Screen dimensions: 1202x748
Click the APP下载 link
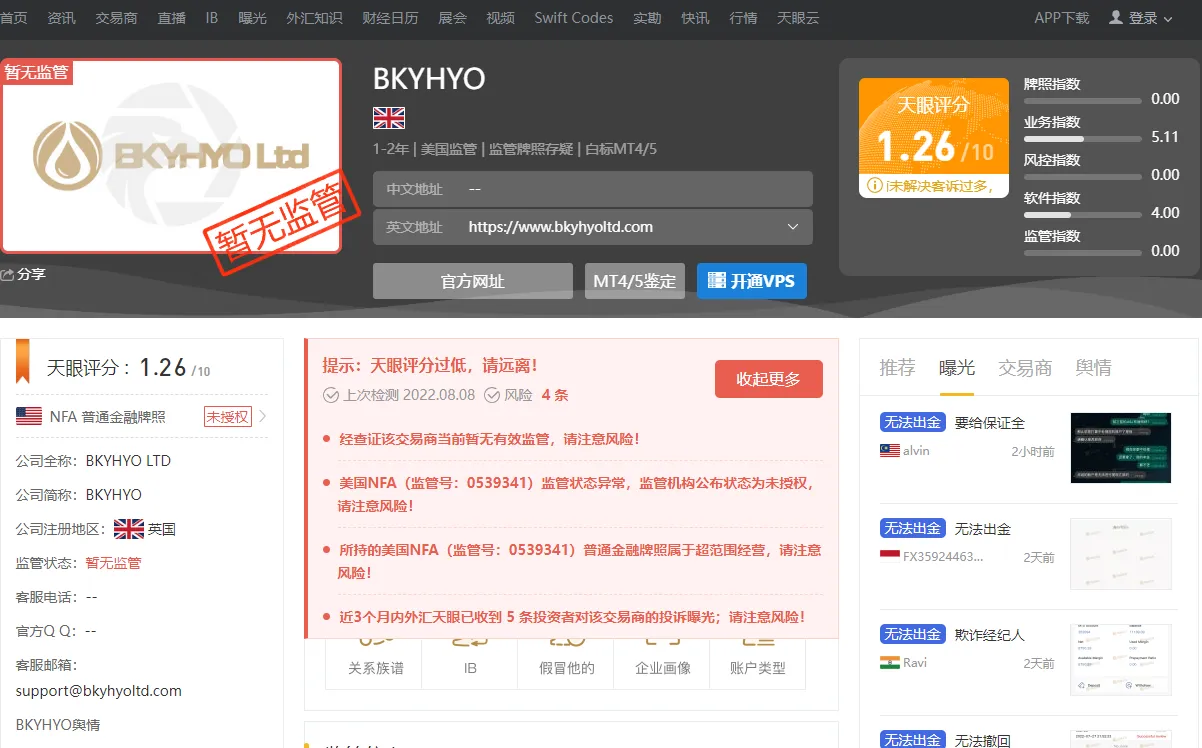(1062, 18)
